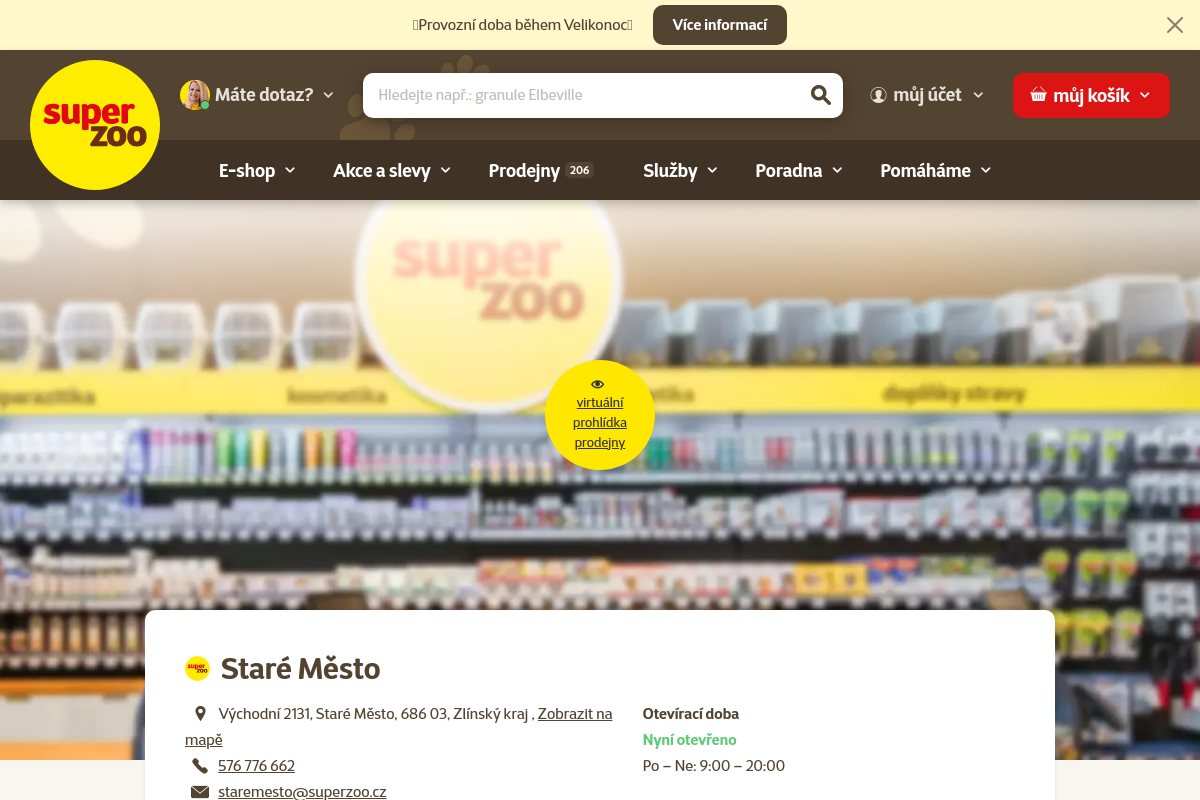This screenshot has width=1200, height=800.
Task: Open the Poradna menu item
Action: point(799,171)
